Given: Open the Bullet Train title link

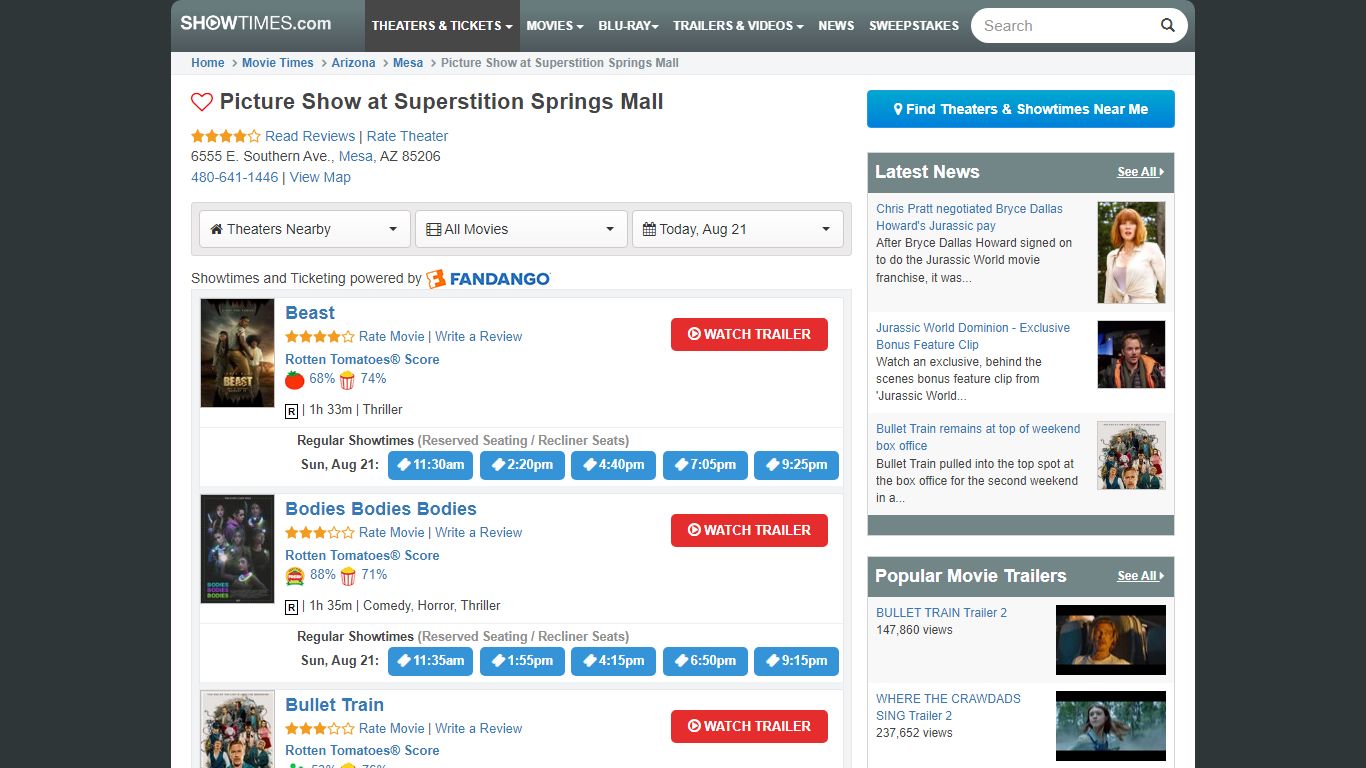Looking at the screenshot, I should point(334,705).
